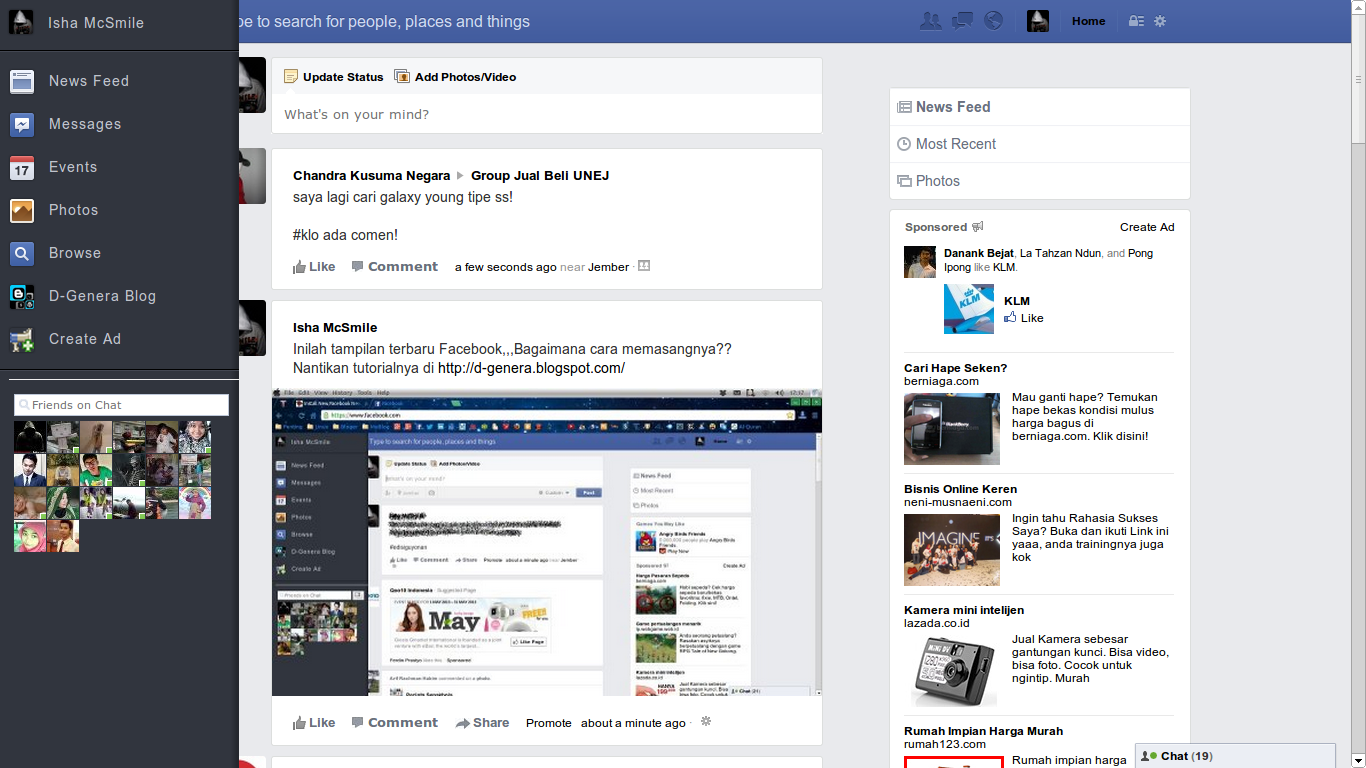Open the settings gear dropdown
Viewport: 1366px width, 768px height.
1158,20
